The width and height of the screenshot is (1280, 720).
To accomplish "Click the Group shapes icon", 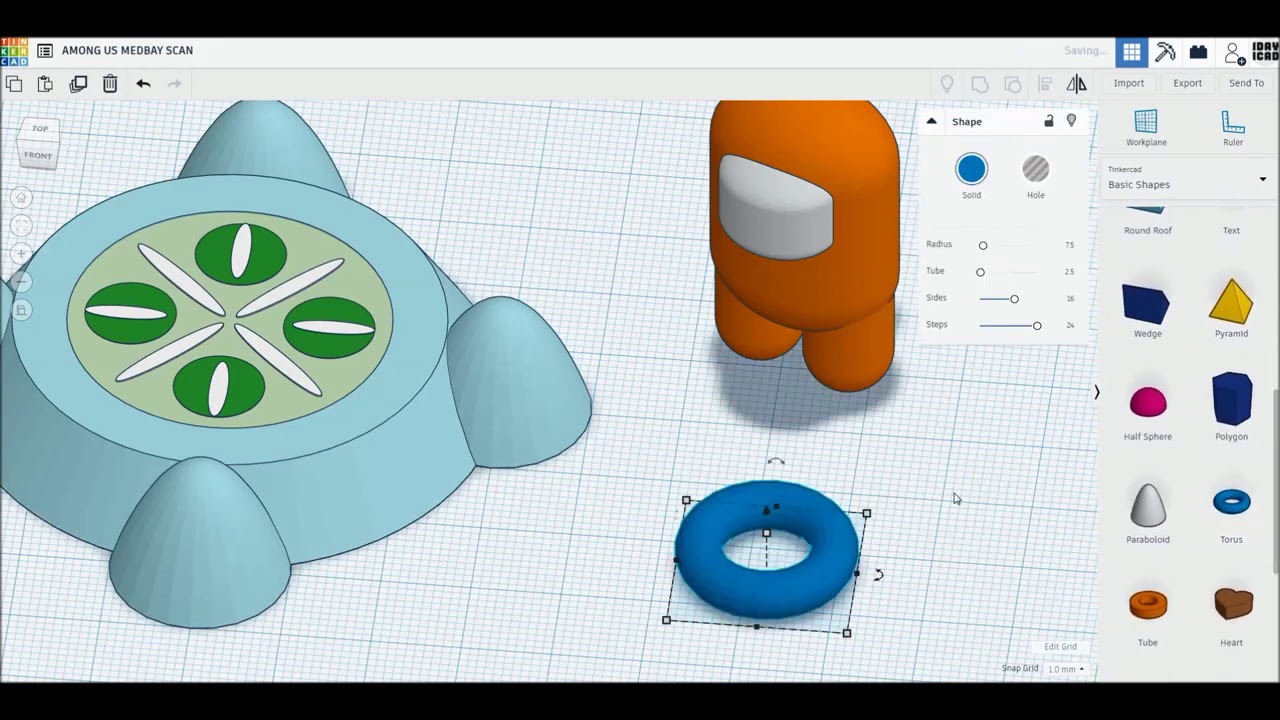I will pyautogui.click(x=980, y=84).
